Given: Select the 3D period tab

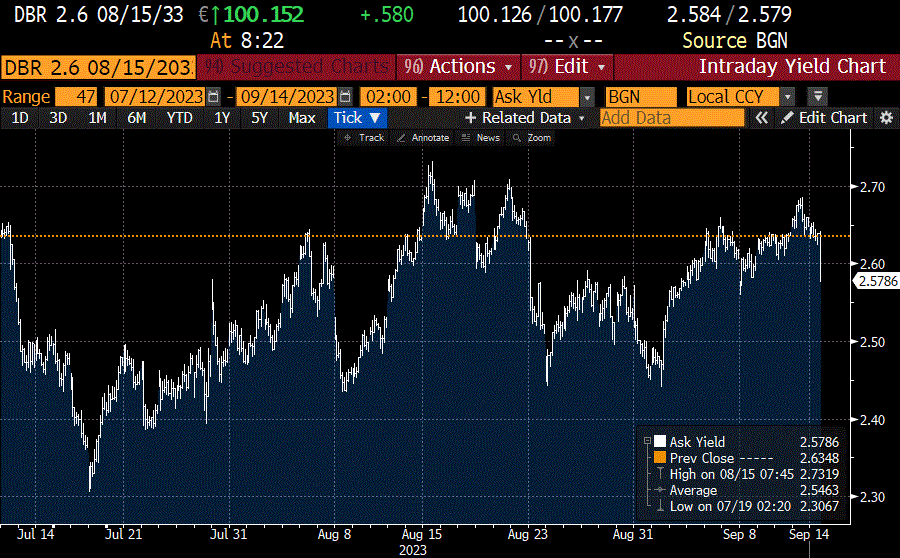Looking at the screenshot, I should coord(58,118).
